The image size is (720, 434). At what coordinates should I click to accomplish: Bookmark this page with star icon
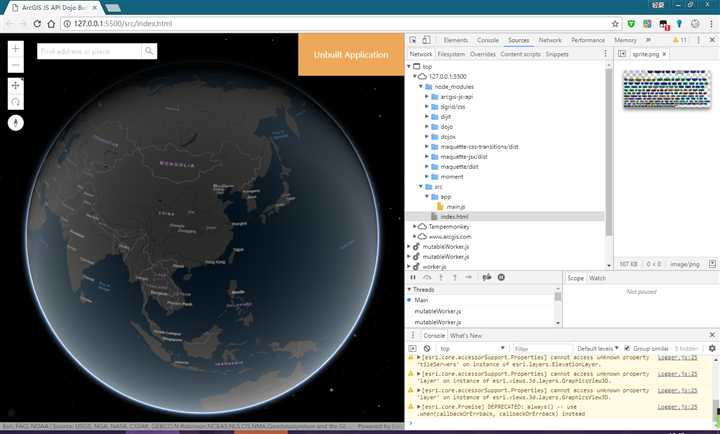click(x=615, y=23)
